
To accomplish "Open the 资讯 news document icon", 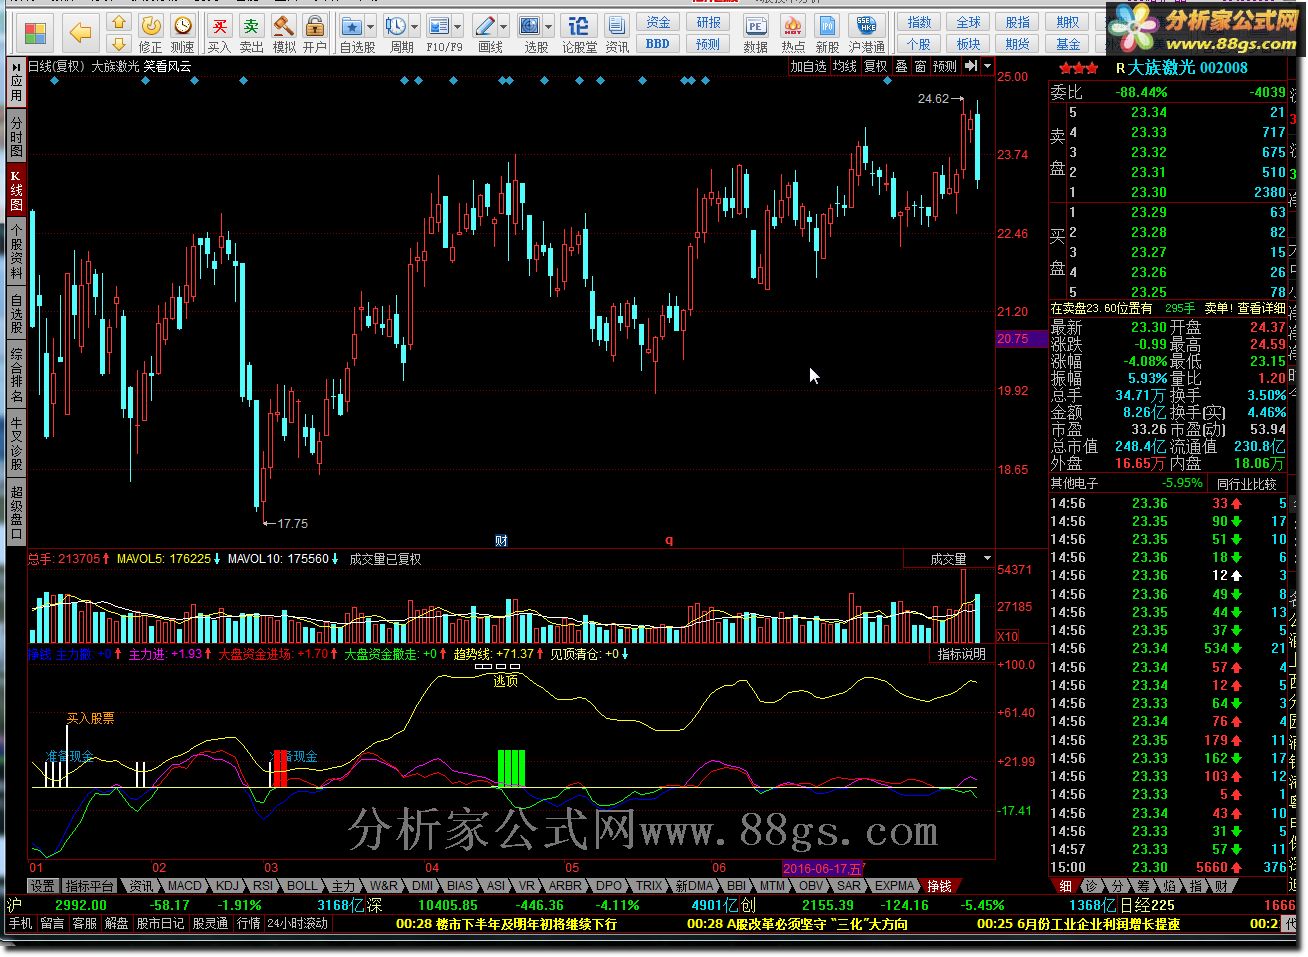I will tap(617, 33).
